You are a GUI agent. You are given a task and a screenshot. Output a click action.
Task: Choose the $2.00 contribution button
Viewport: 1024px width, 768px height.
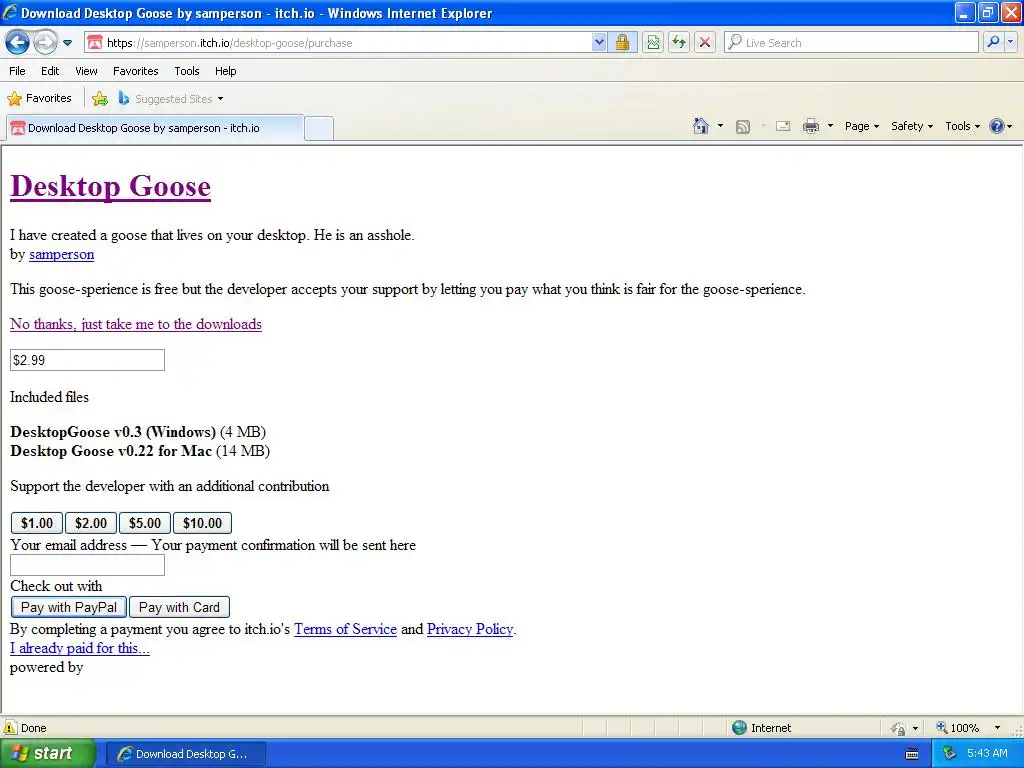(91, 523)
